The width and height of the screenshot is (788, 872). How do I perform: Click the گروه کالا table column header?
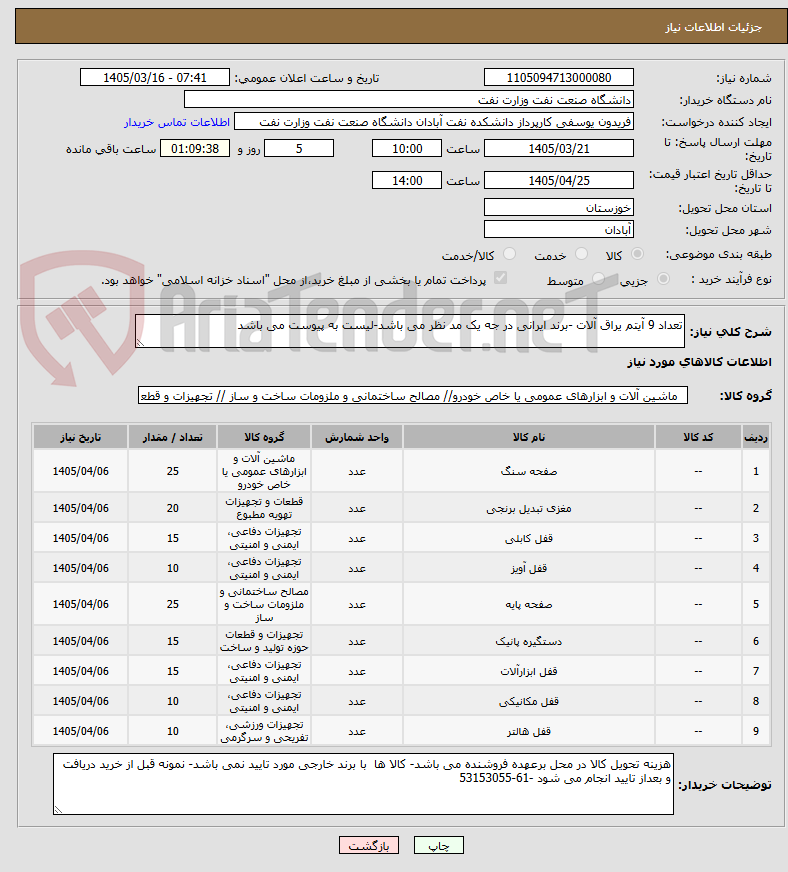pos(264,437)
